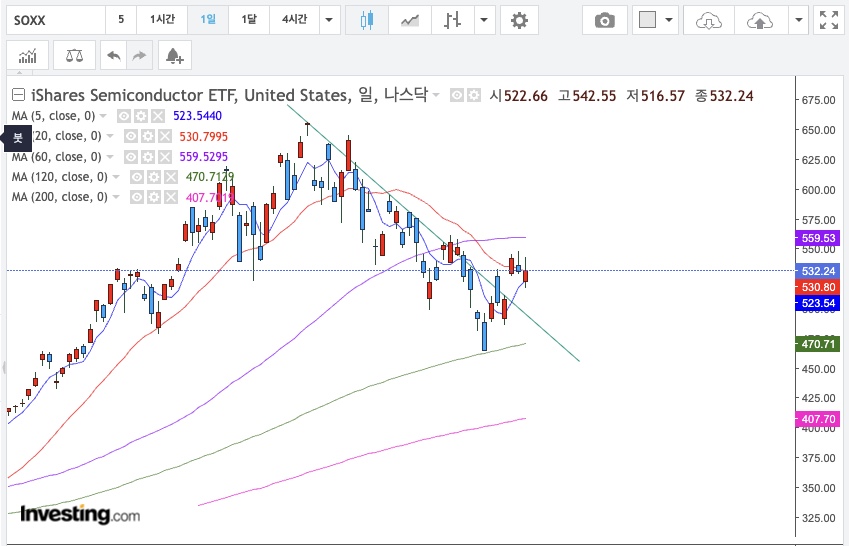Screen dimensions: 852x546
Task: Remove the MA 200 indicator
Action: [171, 197]
